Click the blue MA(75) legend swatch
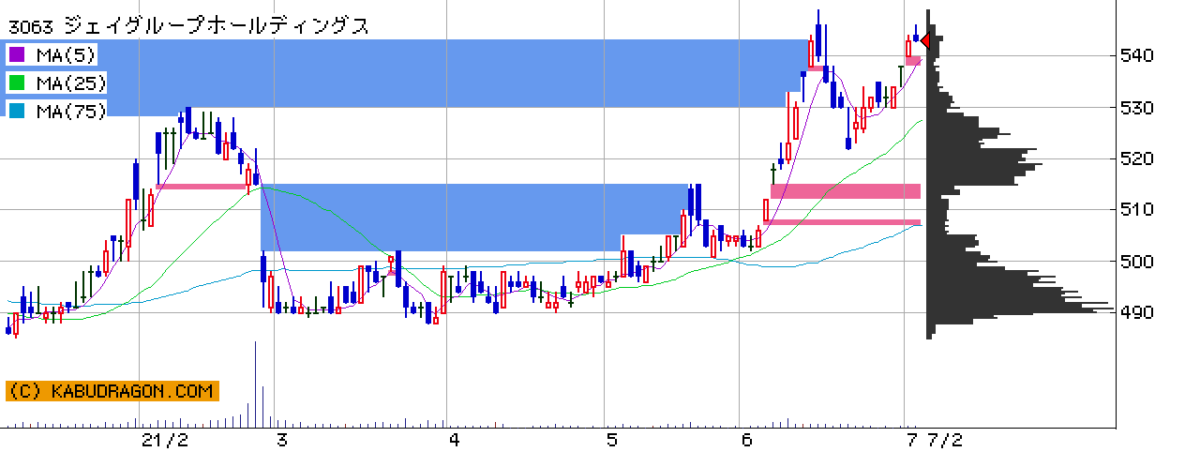The height and width of the screenshot is (452, 1200). (16, 111)
